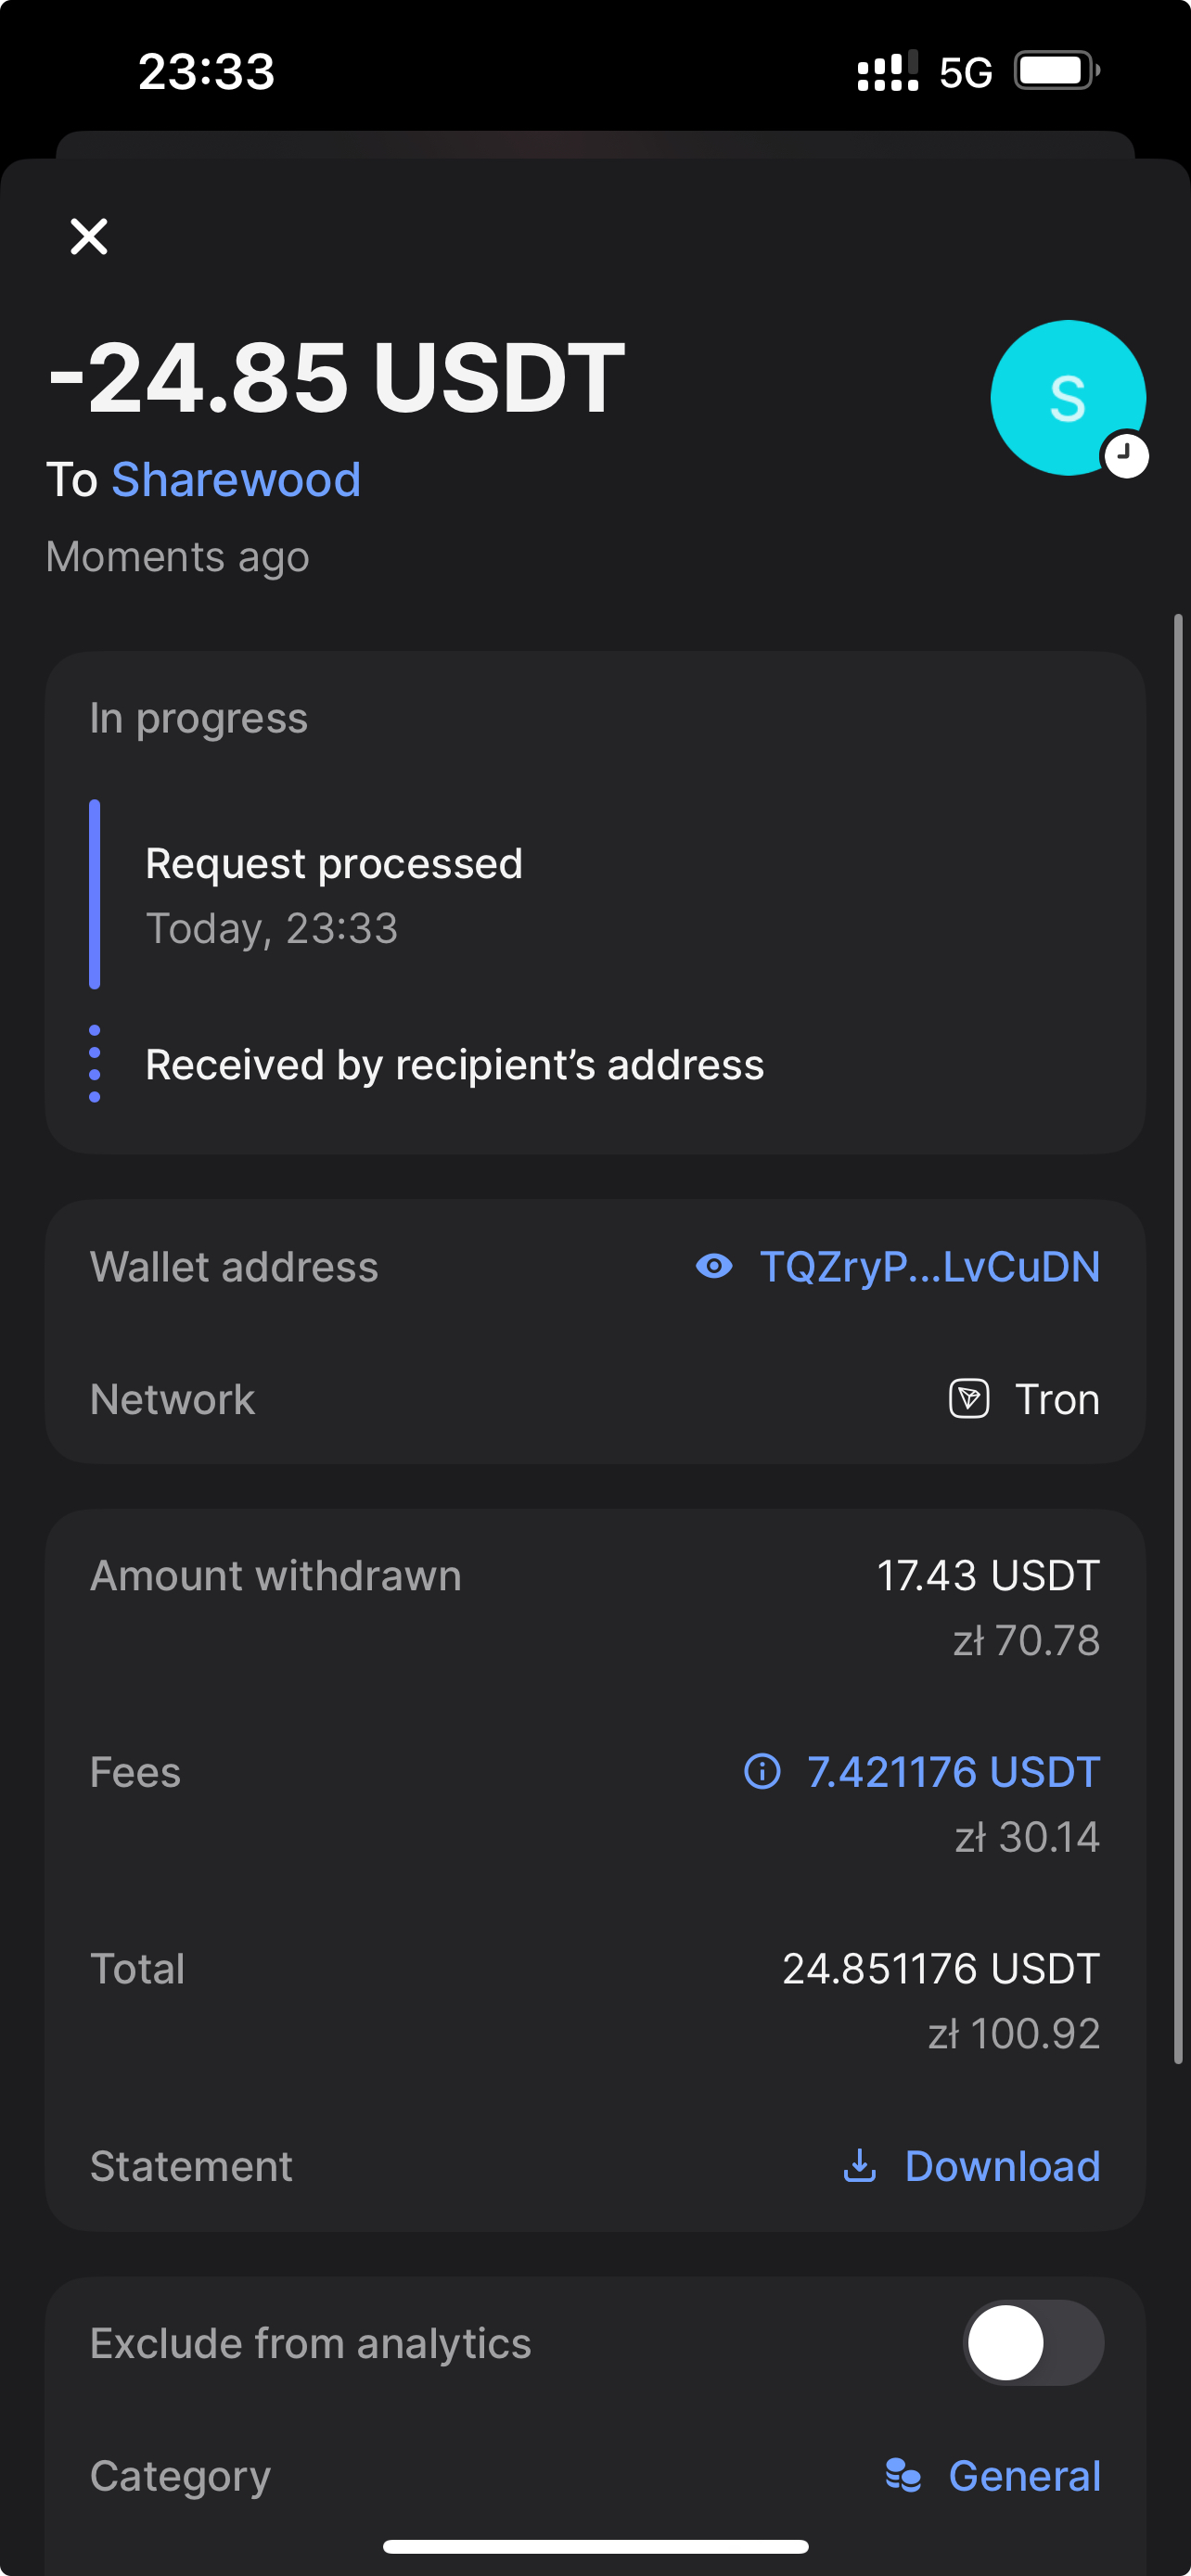The height and width of the screenshot is (2576, 1191).
Task: Tap the General category coins icon
Action: [x=903, y=2475]
